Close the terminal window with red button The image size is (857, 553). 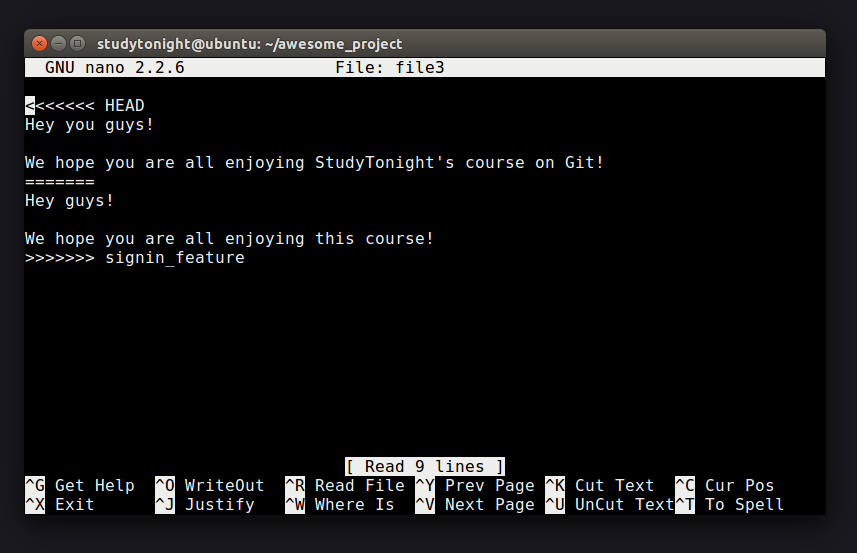tap(39, 43)
